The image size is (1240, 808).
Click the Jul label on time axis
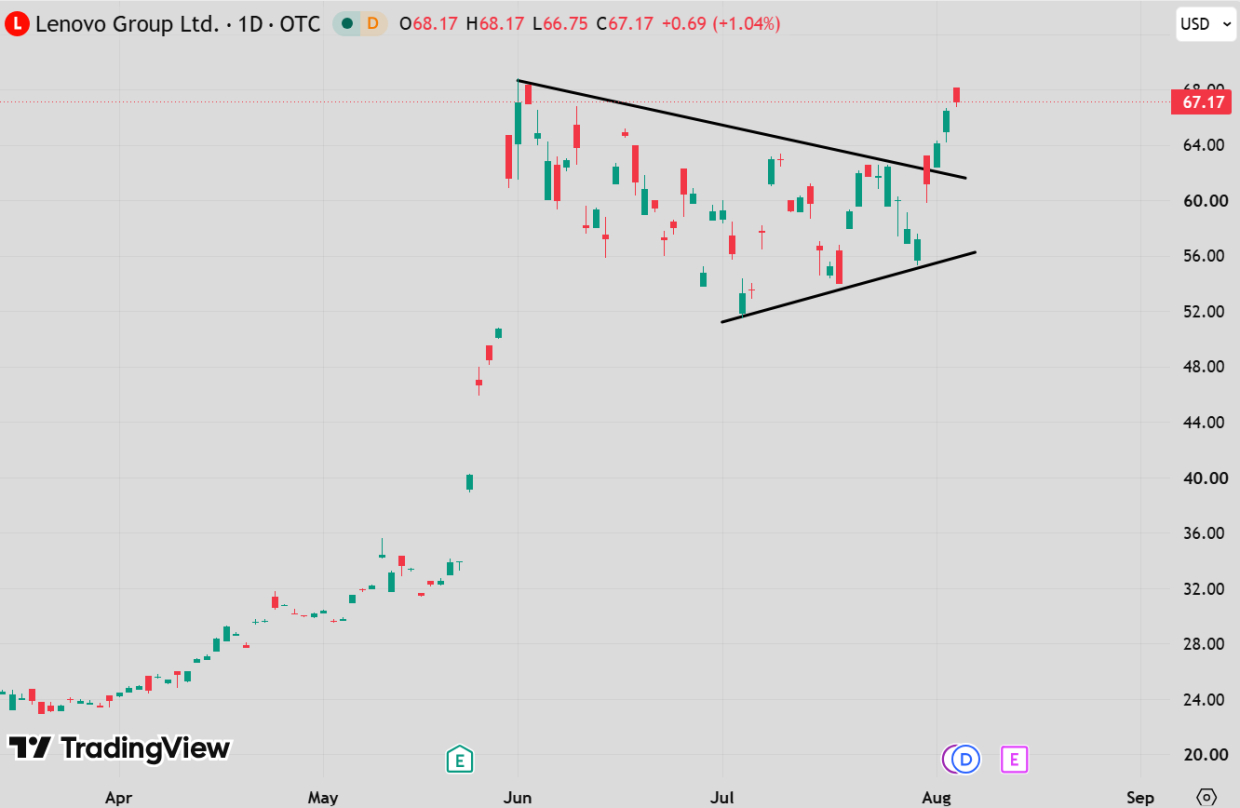(x=721, y=798)
